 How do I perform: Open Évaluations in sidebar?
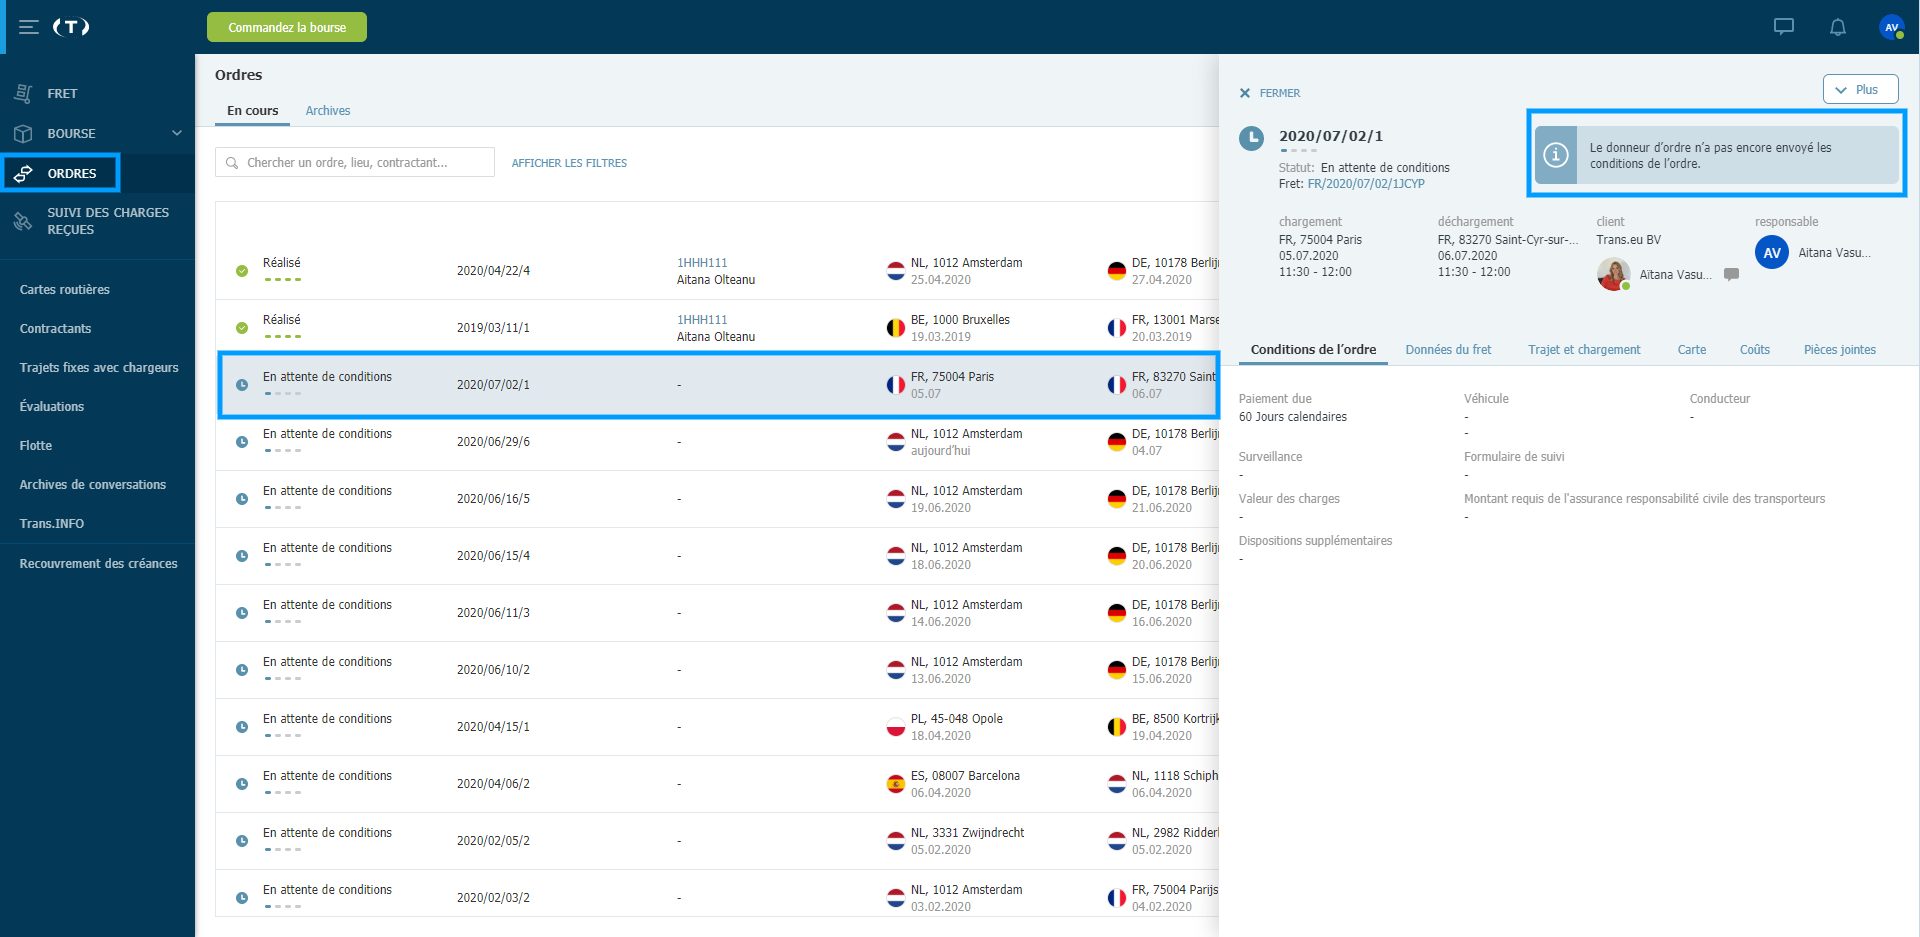point(52,407)
